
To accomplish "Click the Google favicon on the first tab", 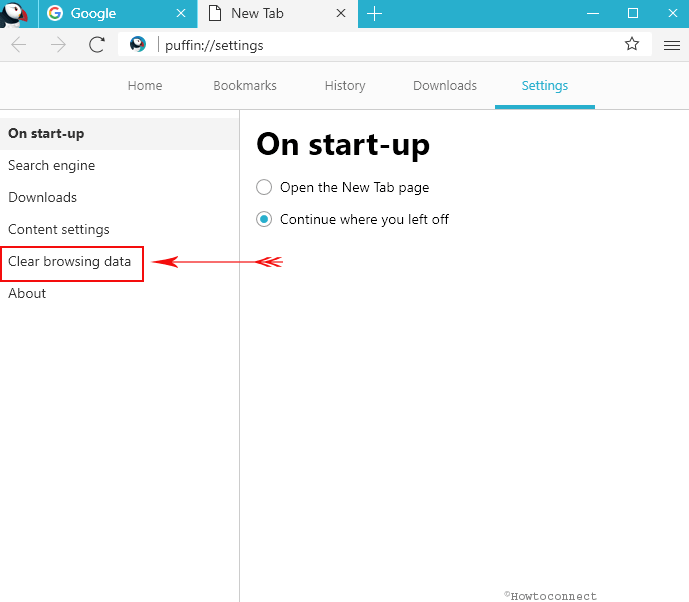I will click(55, 13).
